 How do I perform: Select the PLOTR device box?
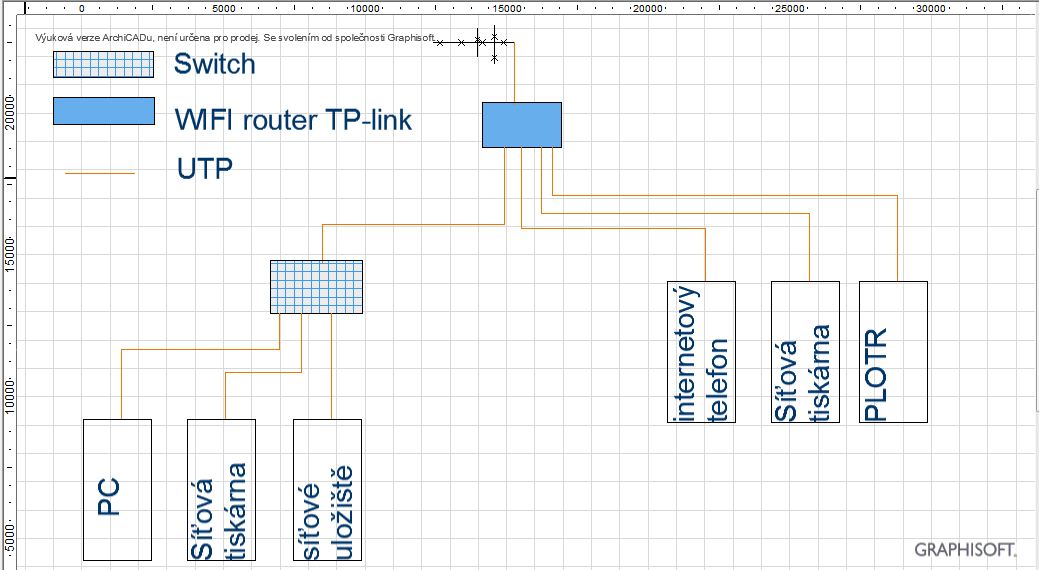[x=893, y=352]
